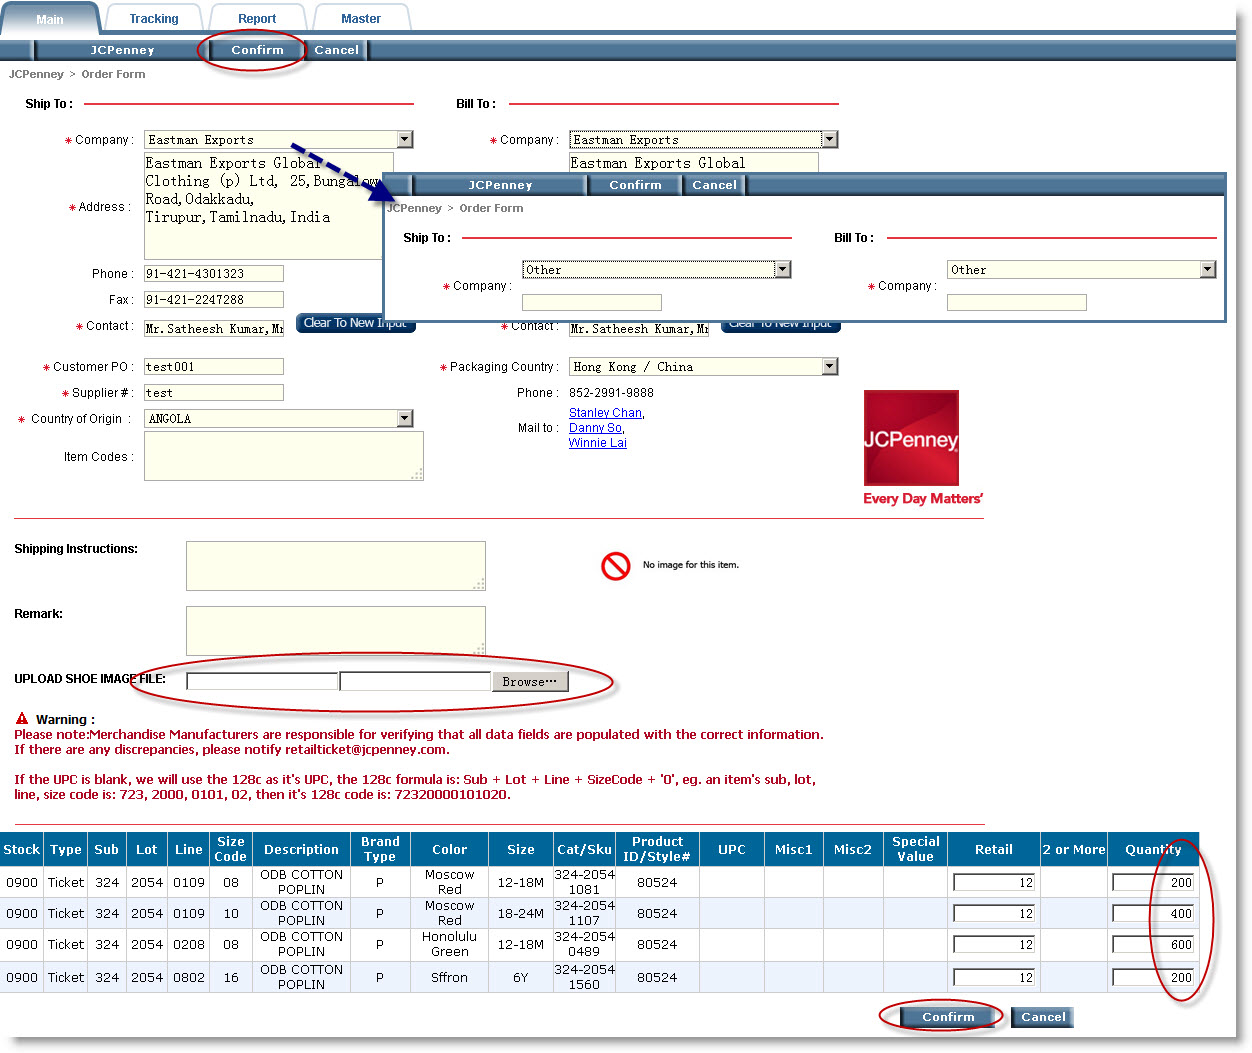Click the Description column header

pyautogui.click(x=301, y=849)
